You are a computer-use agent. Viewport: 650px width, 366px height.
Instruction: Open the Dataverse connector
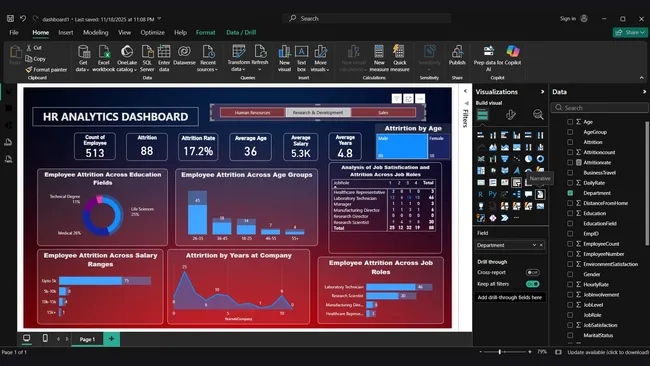tap(184, 55)
